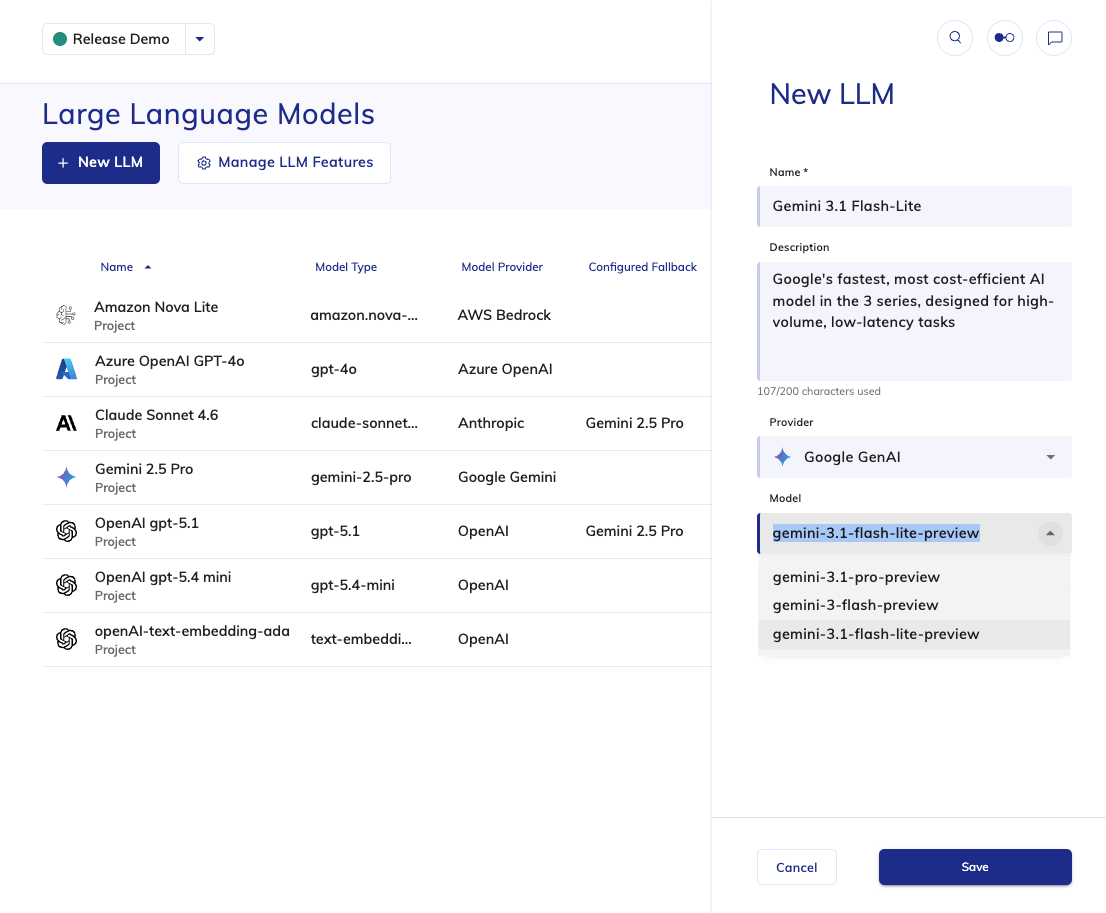Open the Claude Sonnet 4.6 entry
Viewport: 1106px width, 913px height.
157,415
